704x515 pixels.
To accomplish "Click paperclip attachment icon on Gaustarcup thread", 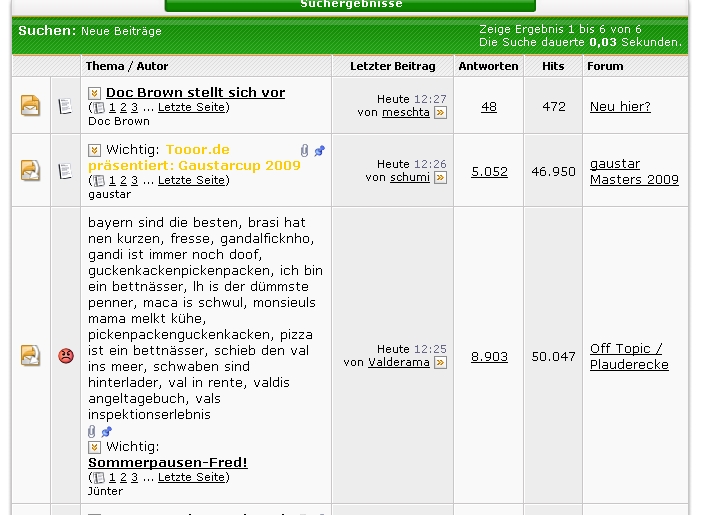I will pos(305,150).
